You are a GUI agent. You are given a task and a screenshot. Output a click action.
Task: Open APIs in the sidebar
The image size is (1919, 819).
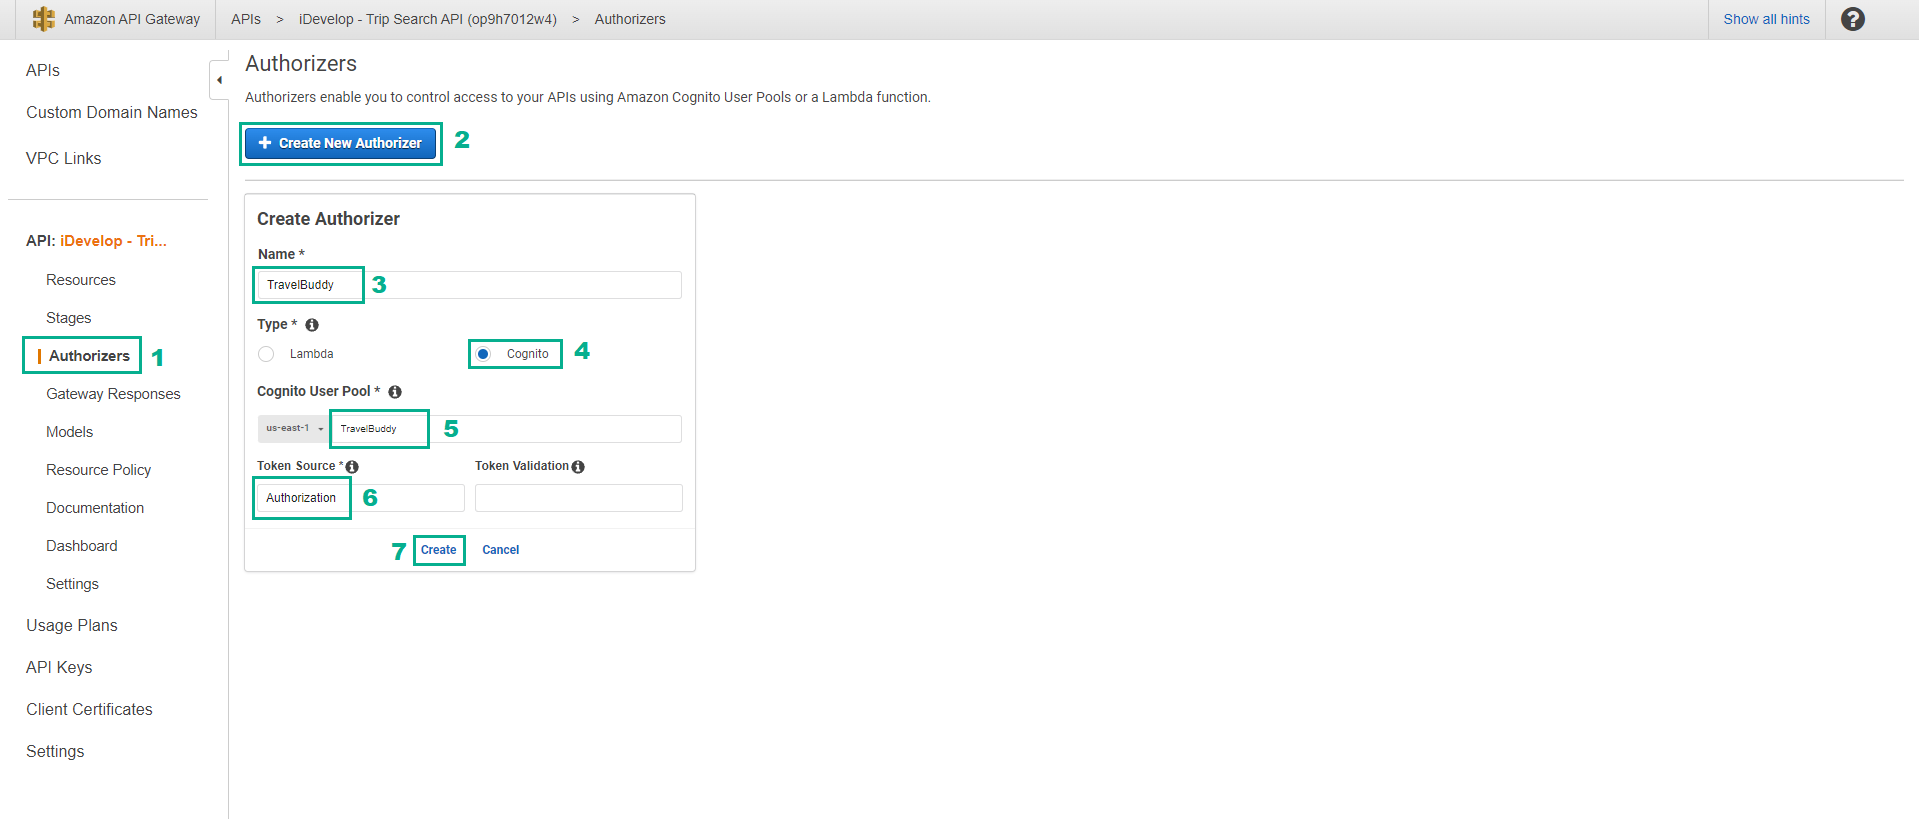(43, 70)
